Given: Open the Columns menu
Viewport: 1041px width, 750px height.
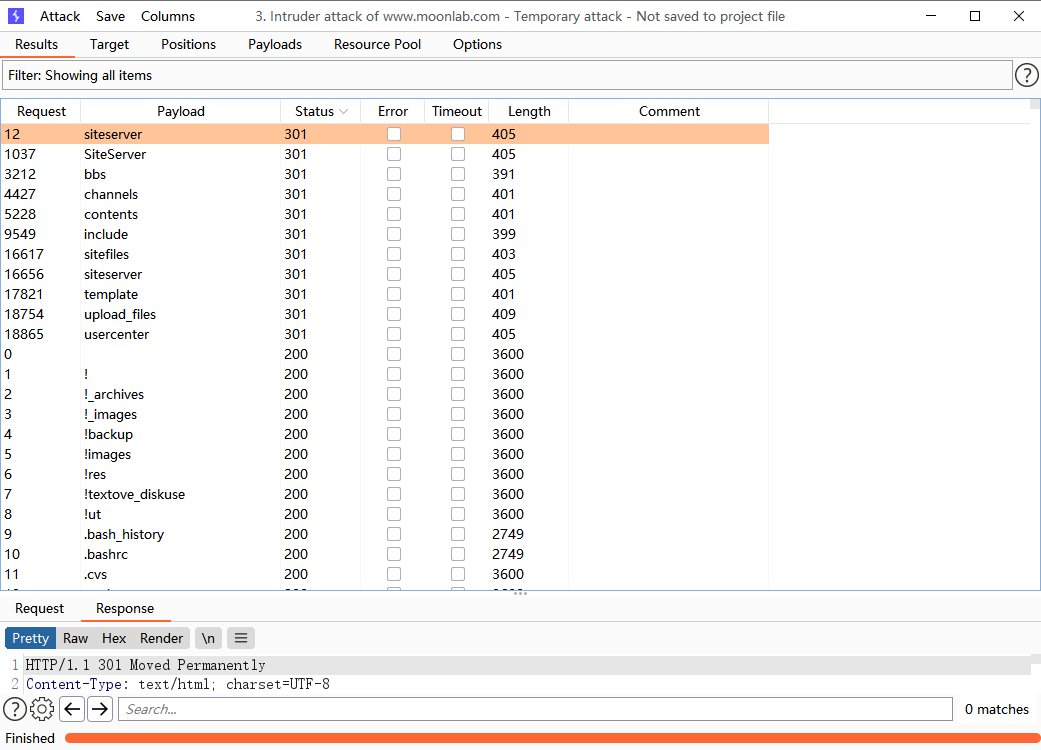Looking at the screenshot, I should (x=168, y=16).
